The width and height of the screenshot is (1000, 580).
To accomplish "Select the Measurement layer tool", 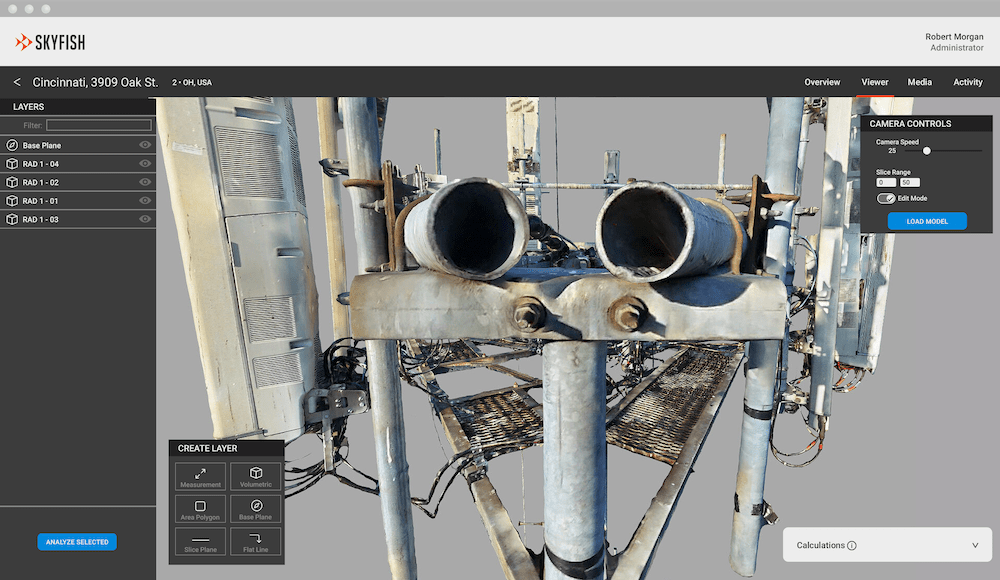I will (200, 477).
